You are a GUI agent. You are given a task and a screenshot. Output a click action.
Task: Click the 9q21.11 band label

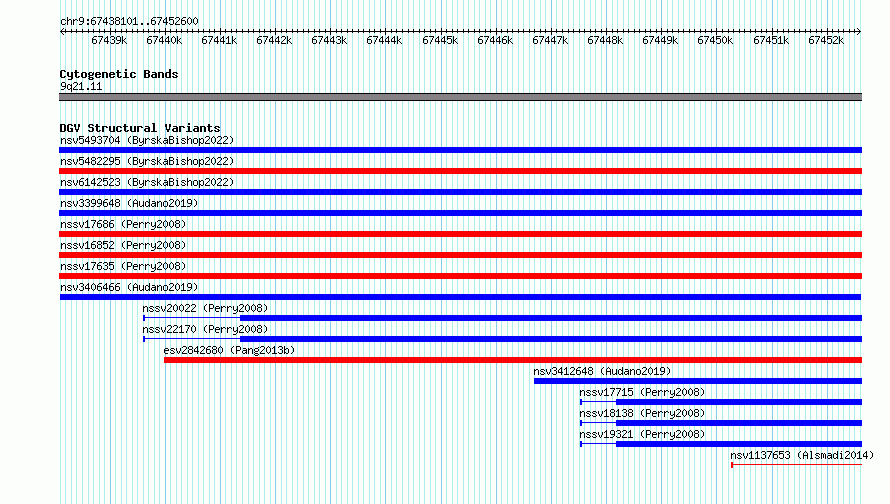click(81, 86)
